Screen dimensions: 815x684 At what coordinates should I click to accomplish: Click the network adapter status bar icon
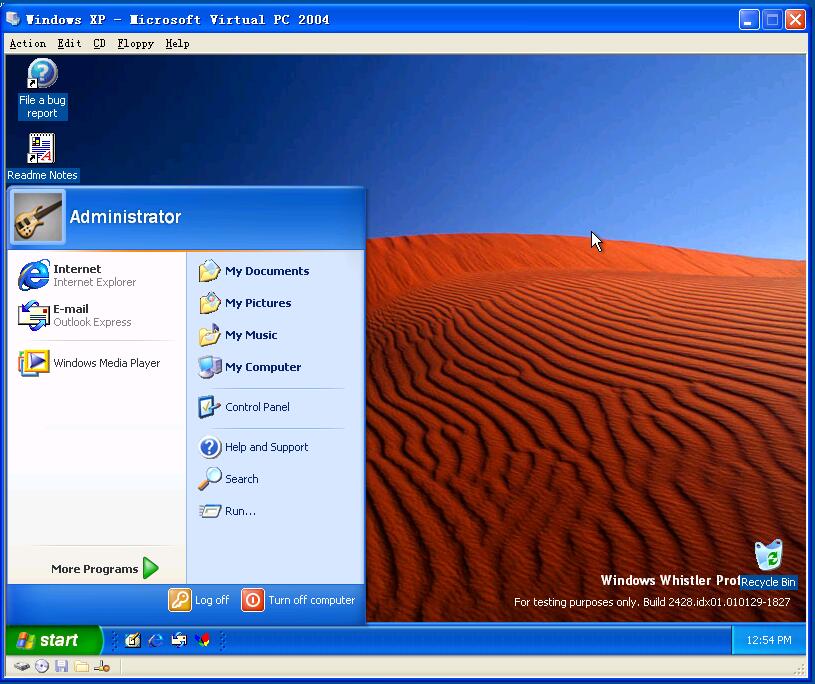click(102, 666)
